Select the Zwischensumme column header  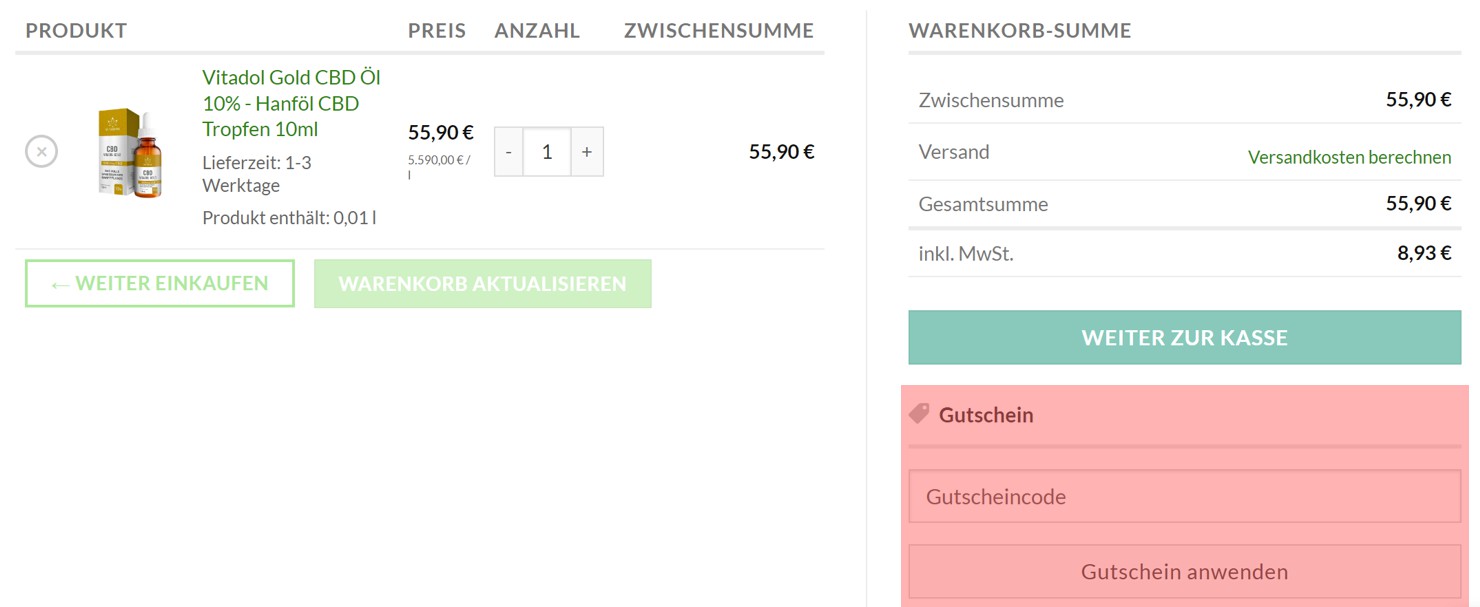click(x=719, y=31)
